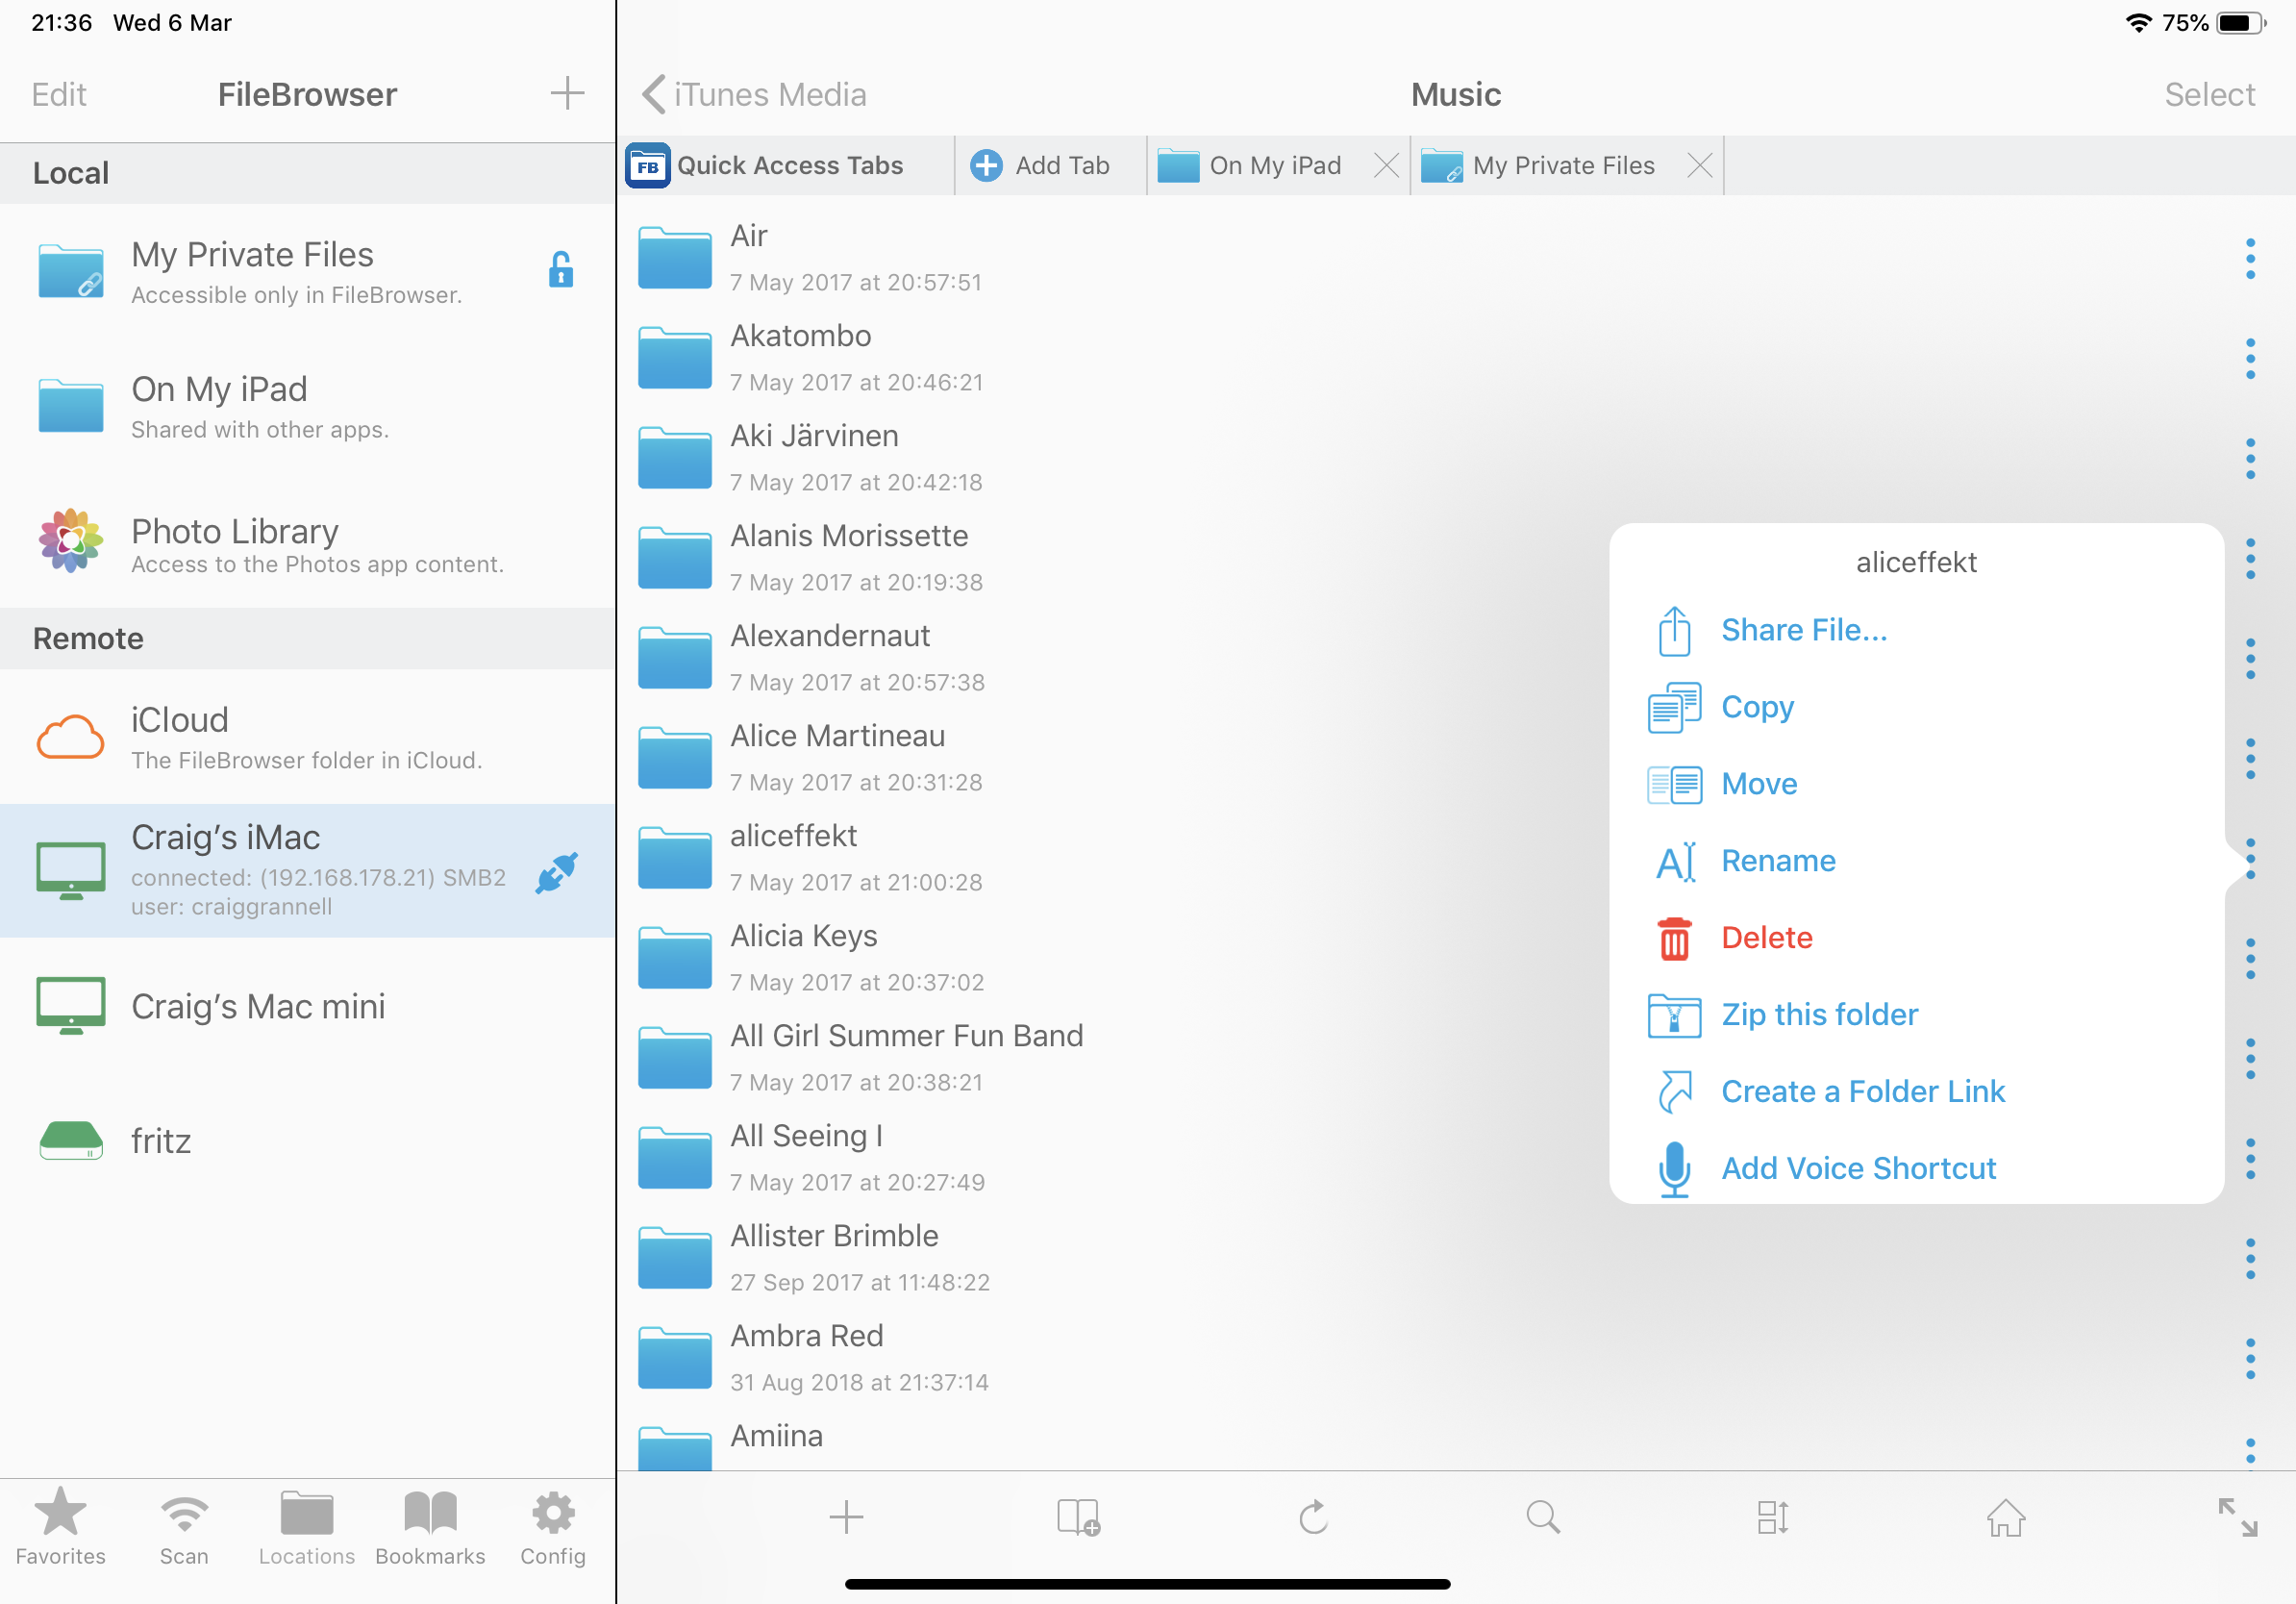Open the Scan wifi icon
The height and width of the screenshot is (1604, 2296).
pyautogui.click(x=184, y=1514)
